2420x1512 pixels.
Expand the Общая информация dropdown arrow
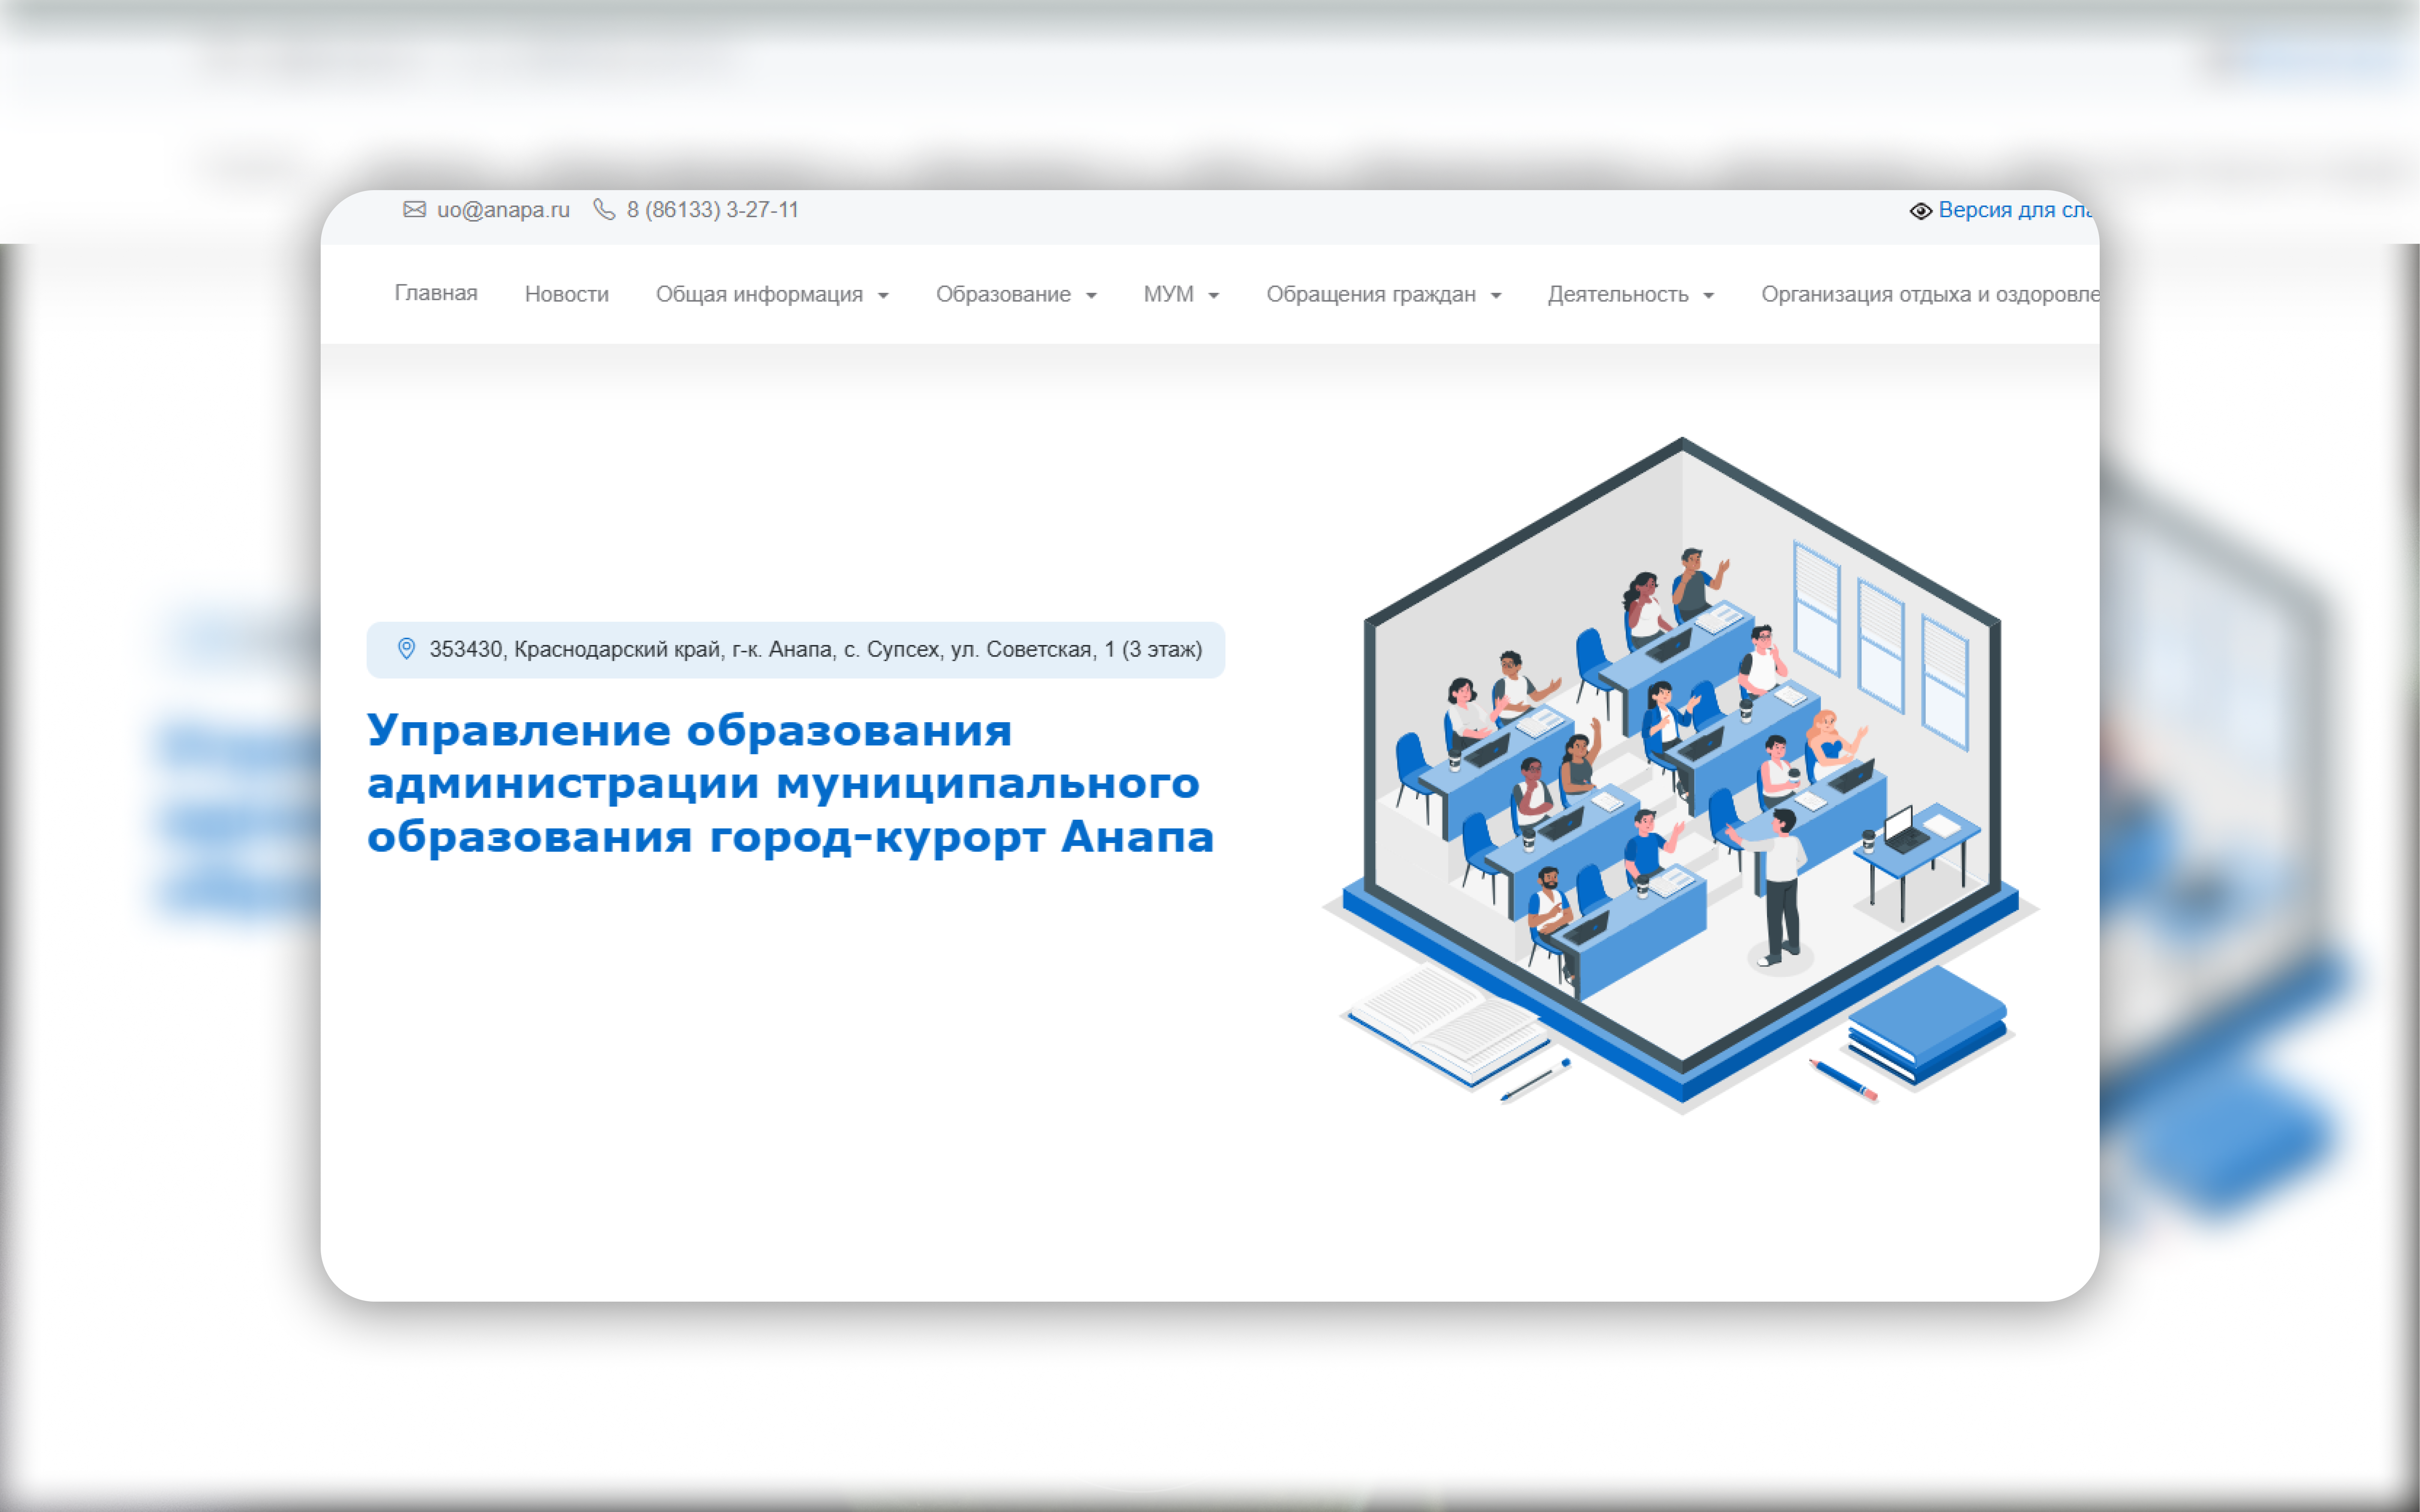[x=883, y=296]
